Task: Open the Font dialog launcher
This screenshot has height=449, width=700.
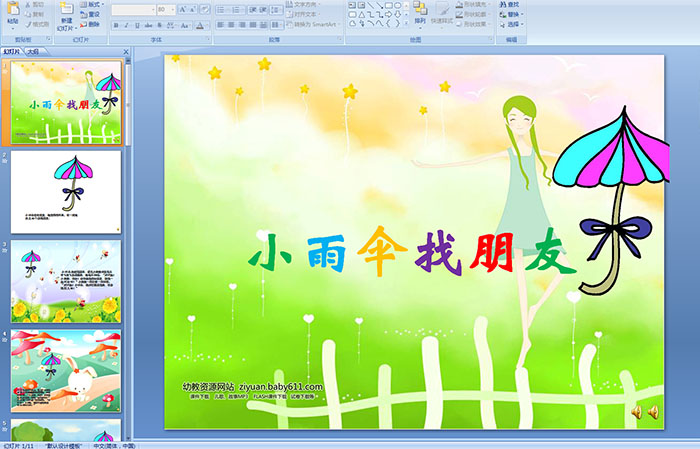Action: [208, 39]
